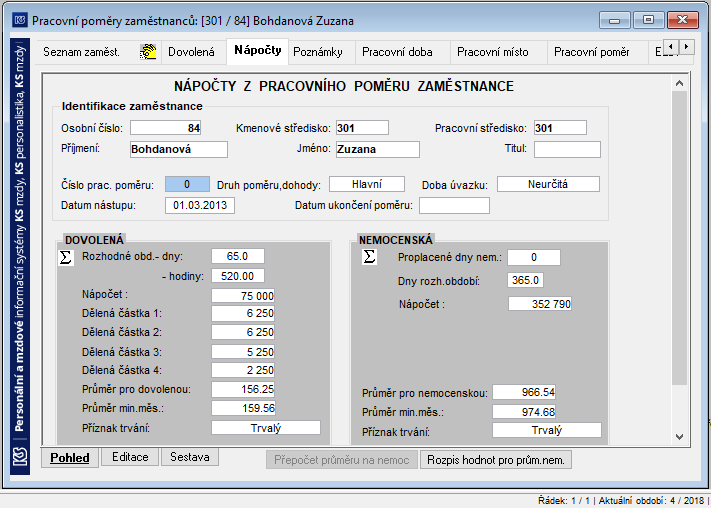711x508 pixels.
Task: Switch to Editace mode
Action: (x=130, y=457)
